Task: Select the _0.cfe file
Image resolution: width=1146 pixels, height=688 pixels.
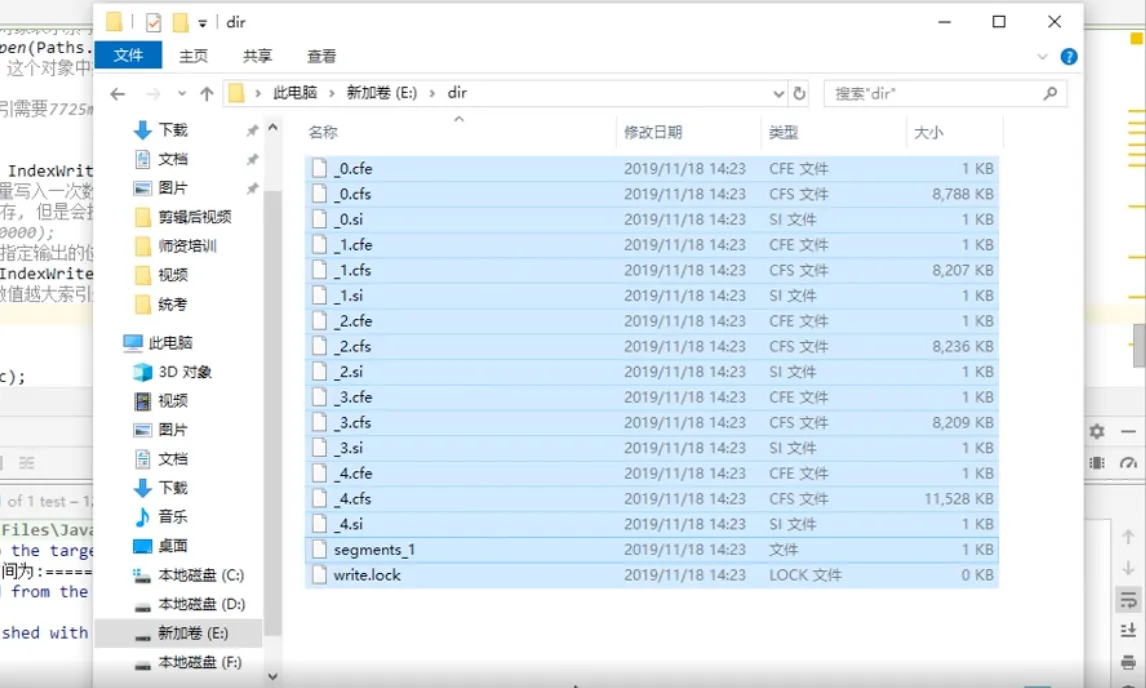Action: tap(651, 169)
